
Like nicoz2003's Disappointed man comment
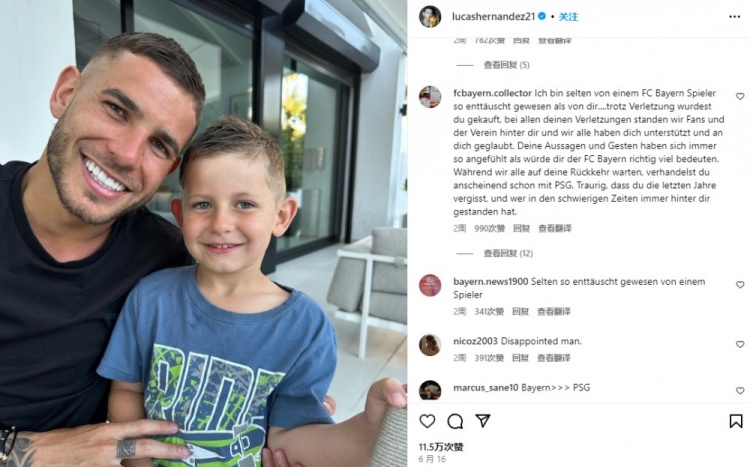[740, 344]
